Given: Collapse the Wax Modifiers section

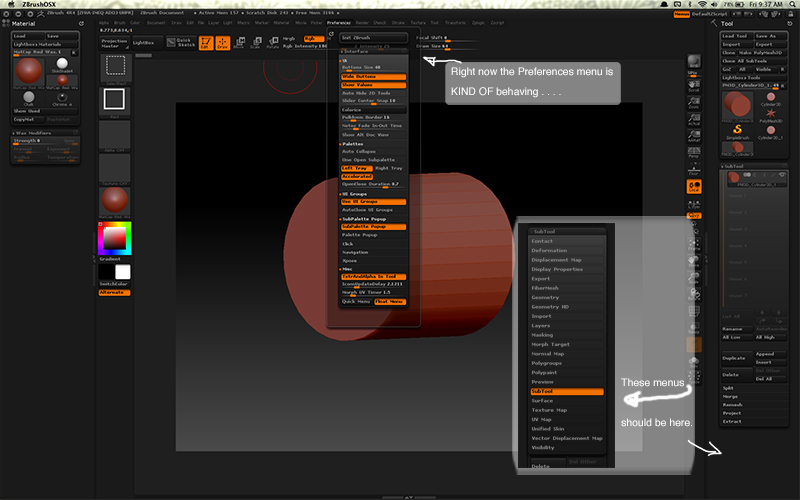Looking at the screenshot, I should pyautogui.click(x=45, y=133).
